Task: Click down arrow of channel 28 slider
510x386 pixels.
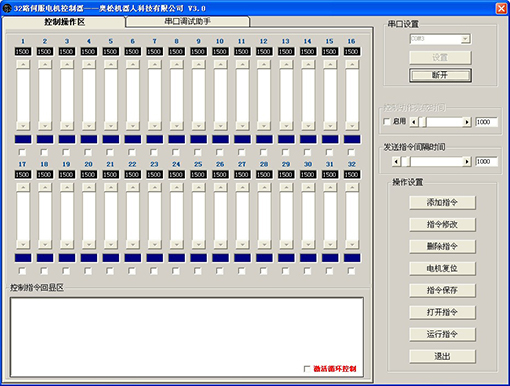Action: (x=264, y=244)
